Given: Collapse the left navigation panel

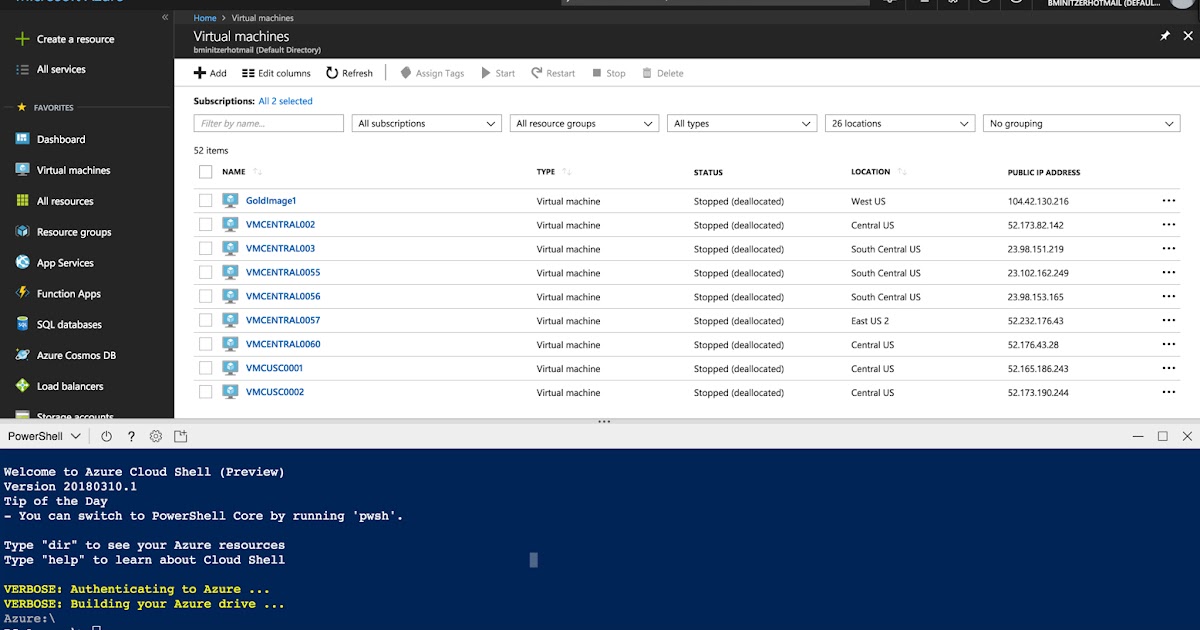Looking at the screenshot, I should point(163,16).
